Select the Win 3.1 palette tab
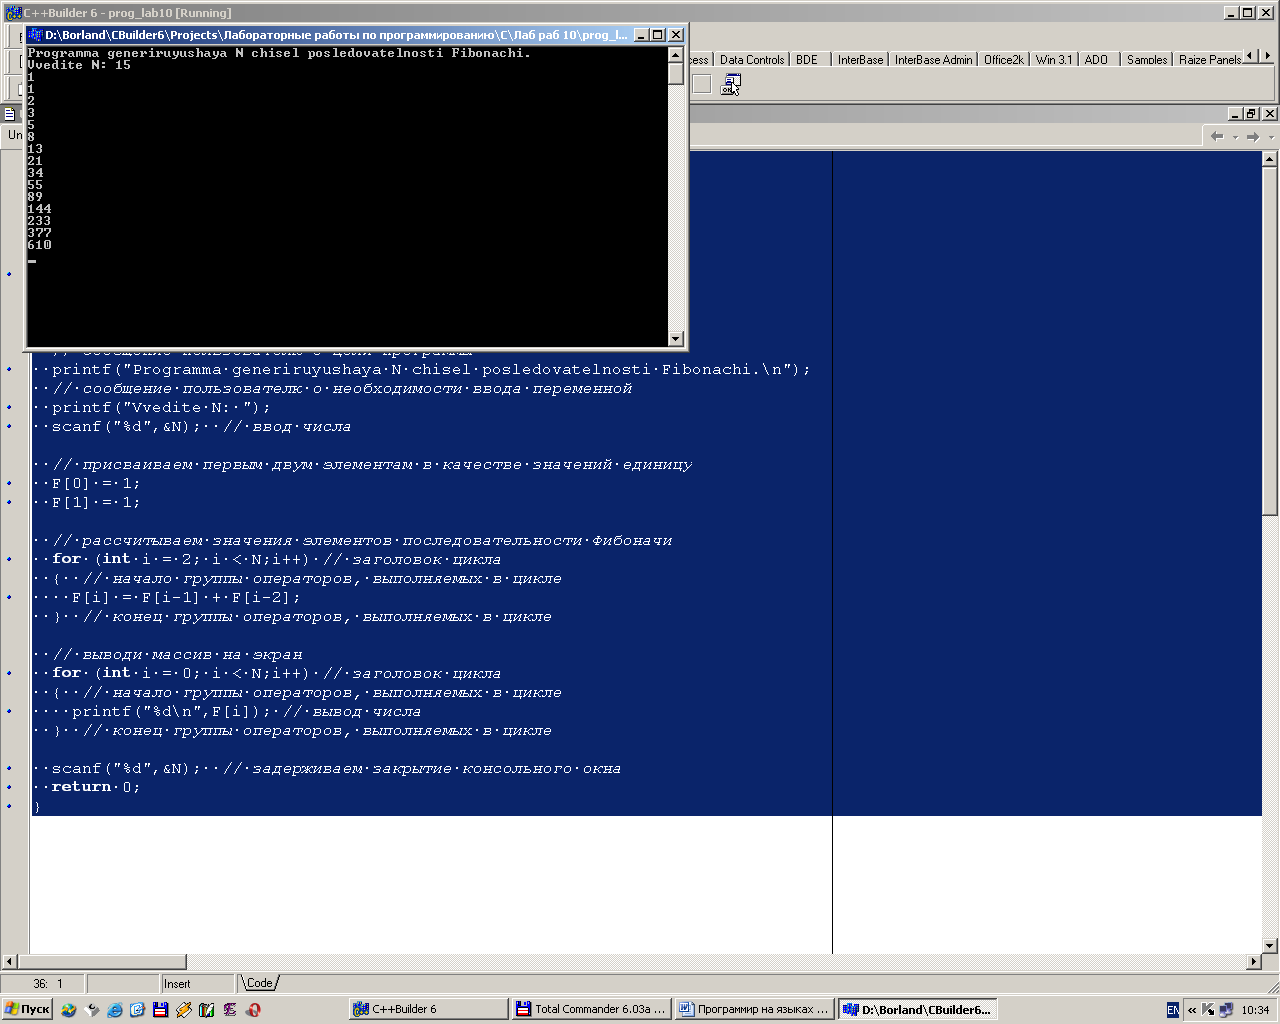Viewport: 1280px width, 1024px height. [1054, 60]
